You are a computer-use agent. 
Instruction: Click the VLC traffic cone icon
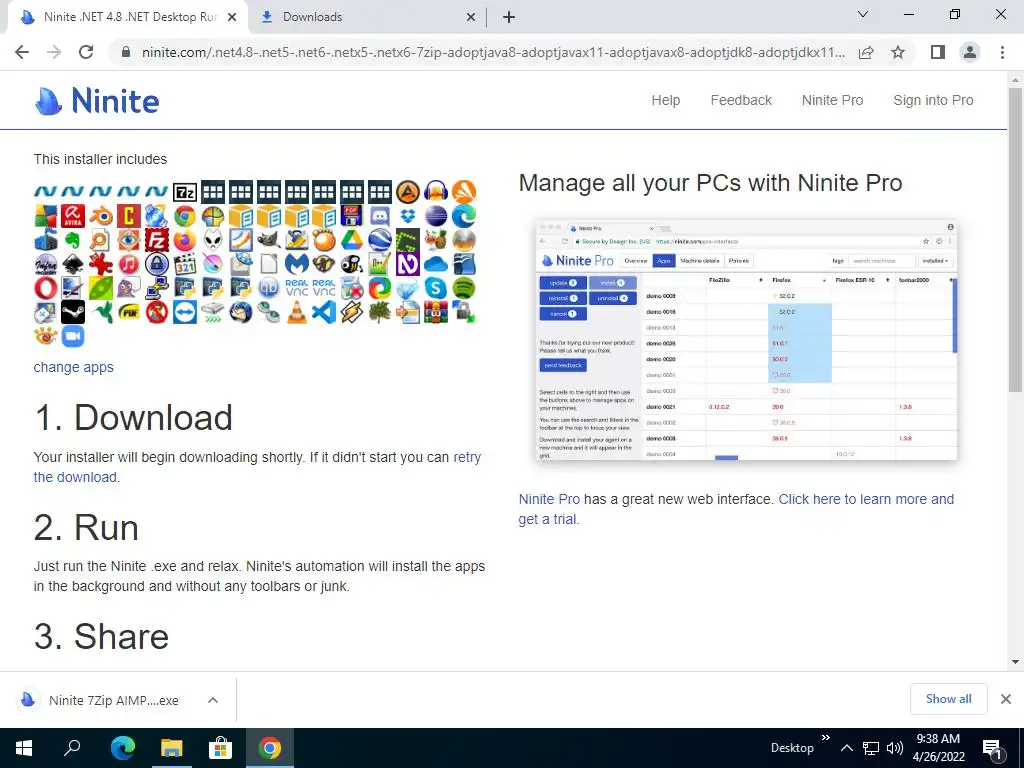(296, 312)
